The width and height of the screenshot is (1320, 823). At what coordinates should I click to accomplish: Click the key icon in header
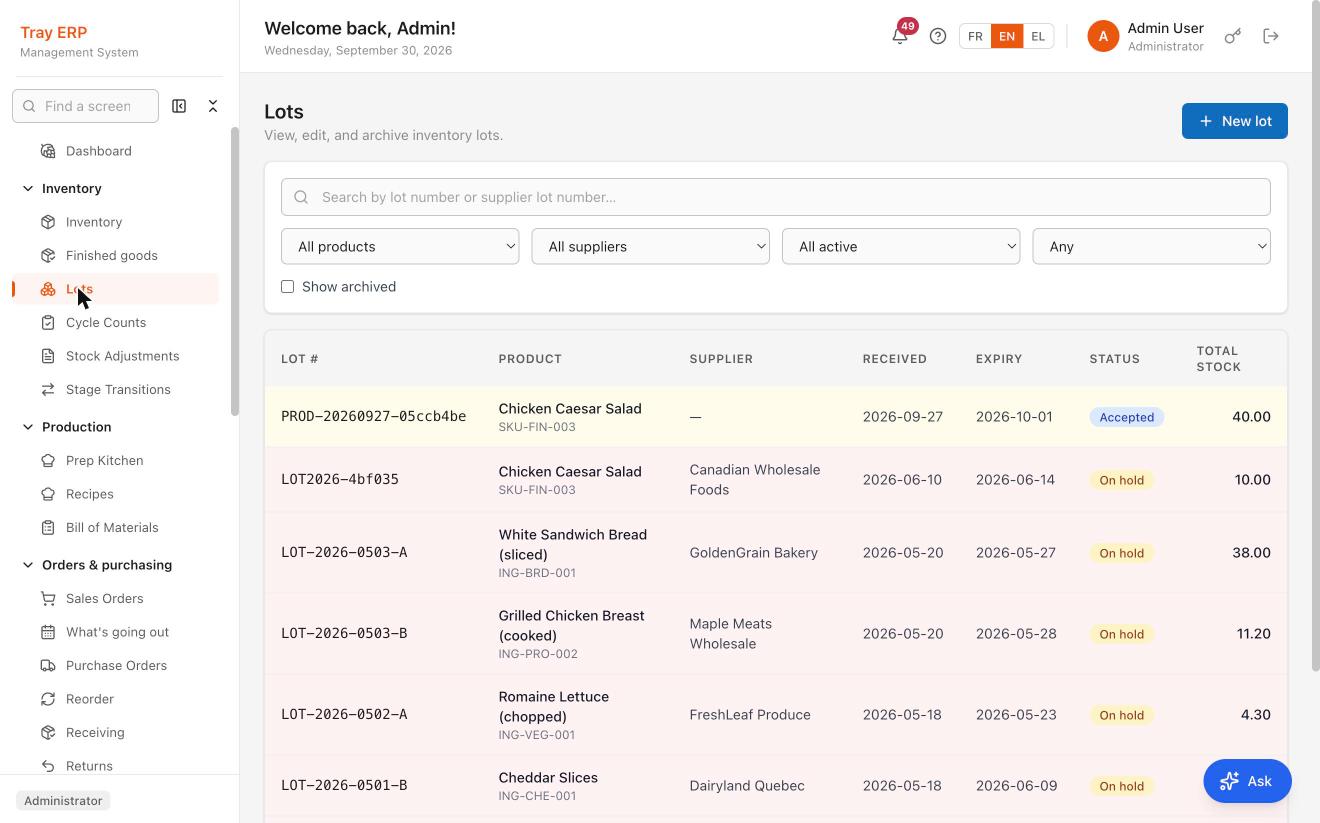[1233, 36]
